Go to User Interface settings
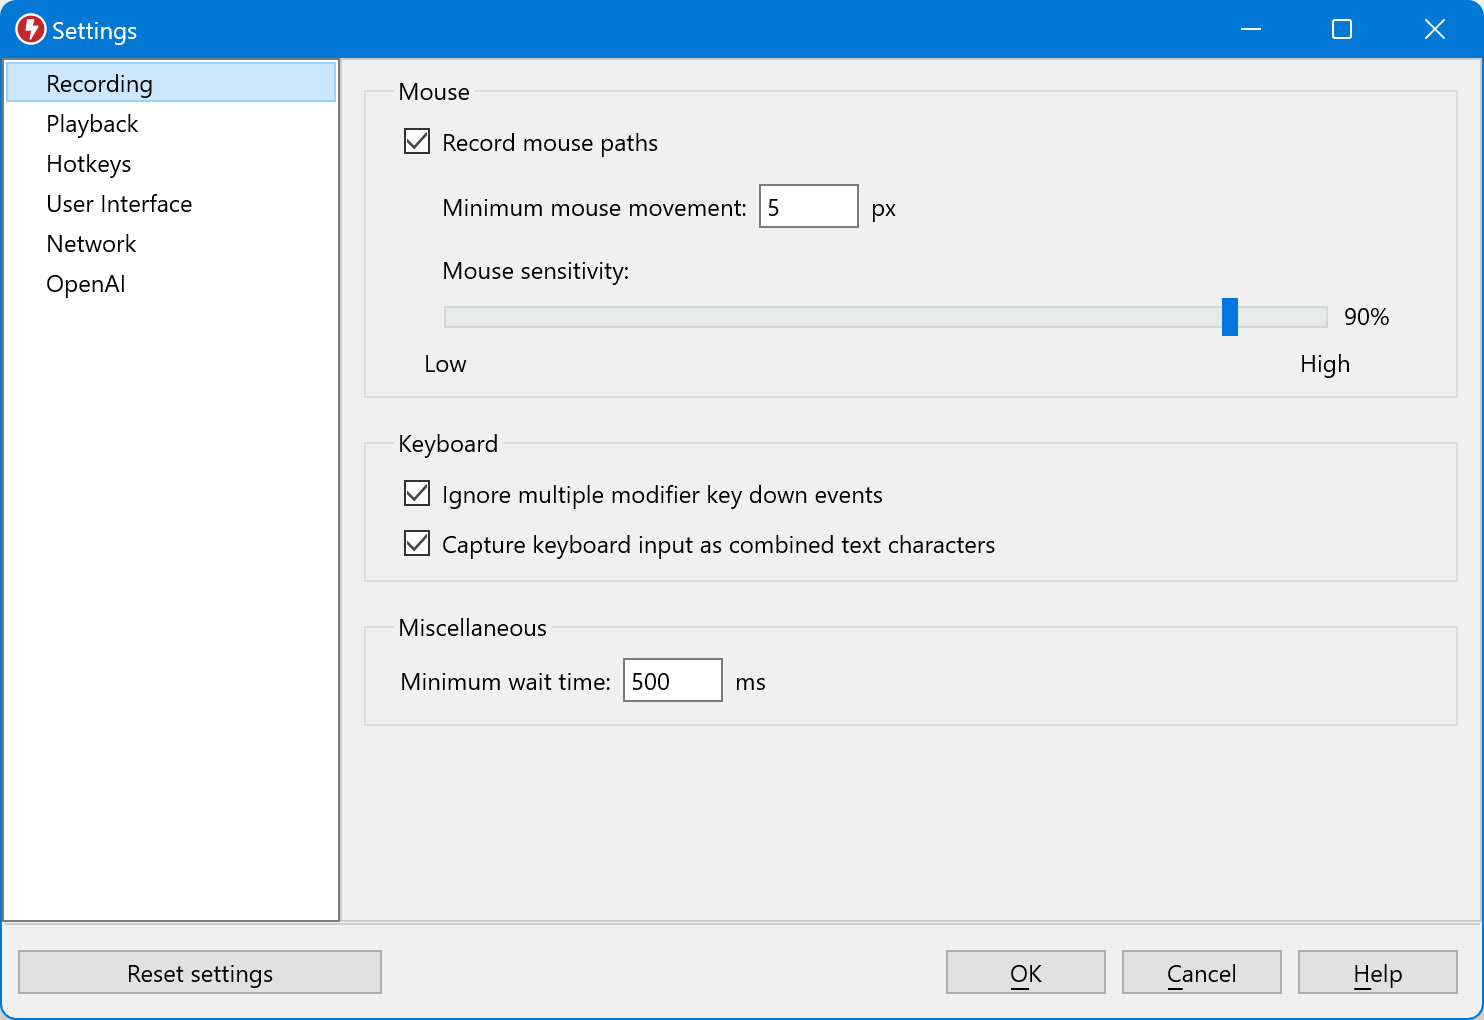The width and height of the screenshot is (1484, 1020). click(x=119, y=204)
